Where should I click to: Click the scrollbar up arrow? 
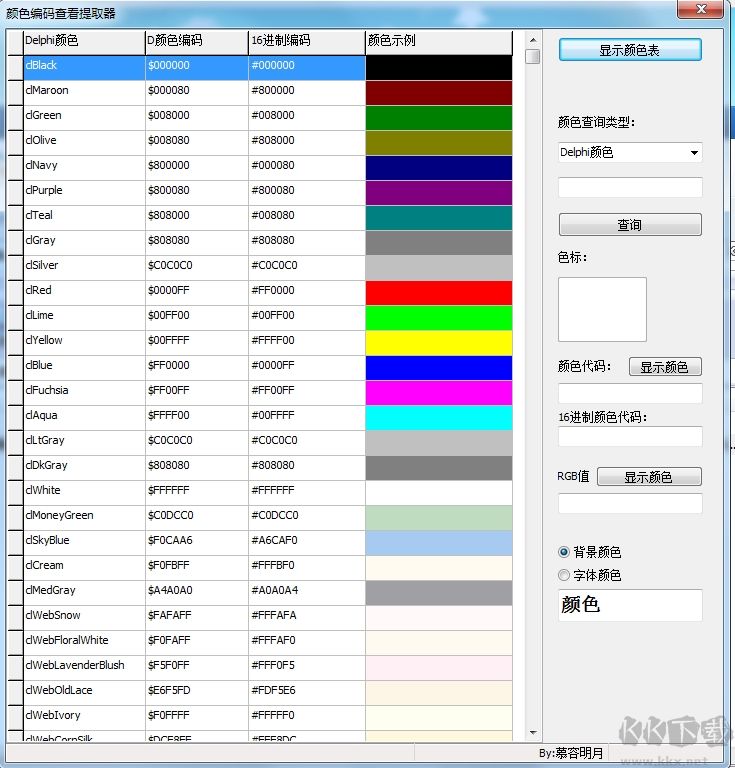pos(532,38)
